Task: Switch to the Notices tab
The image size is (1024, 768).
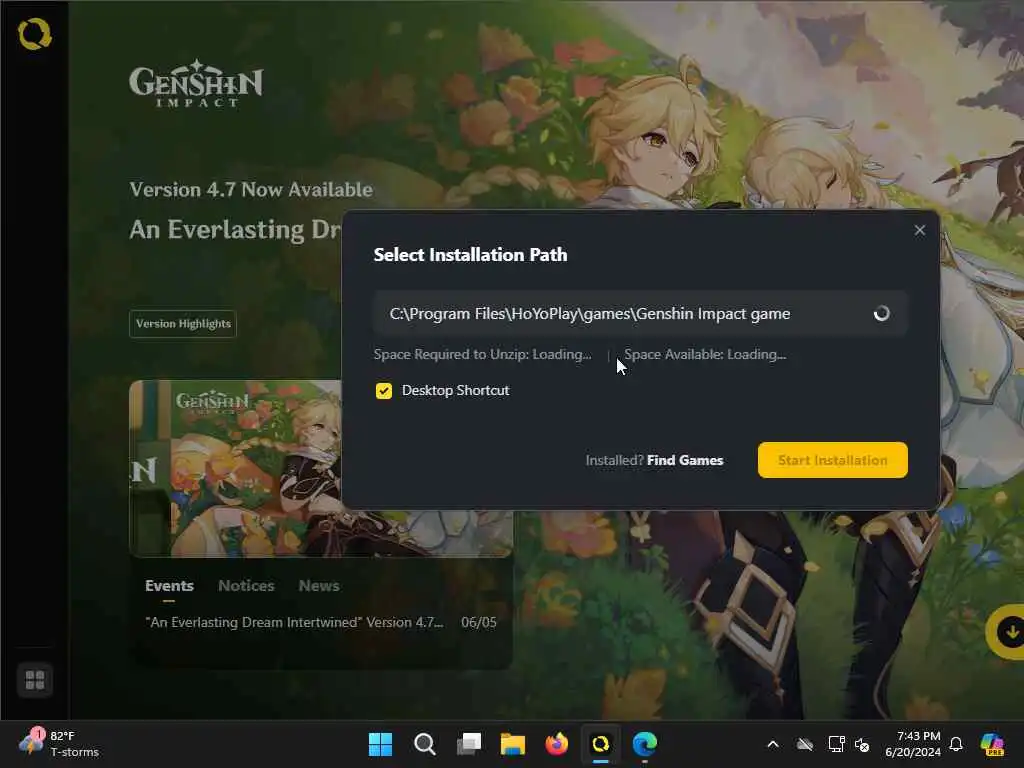Action: [246, 586]
